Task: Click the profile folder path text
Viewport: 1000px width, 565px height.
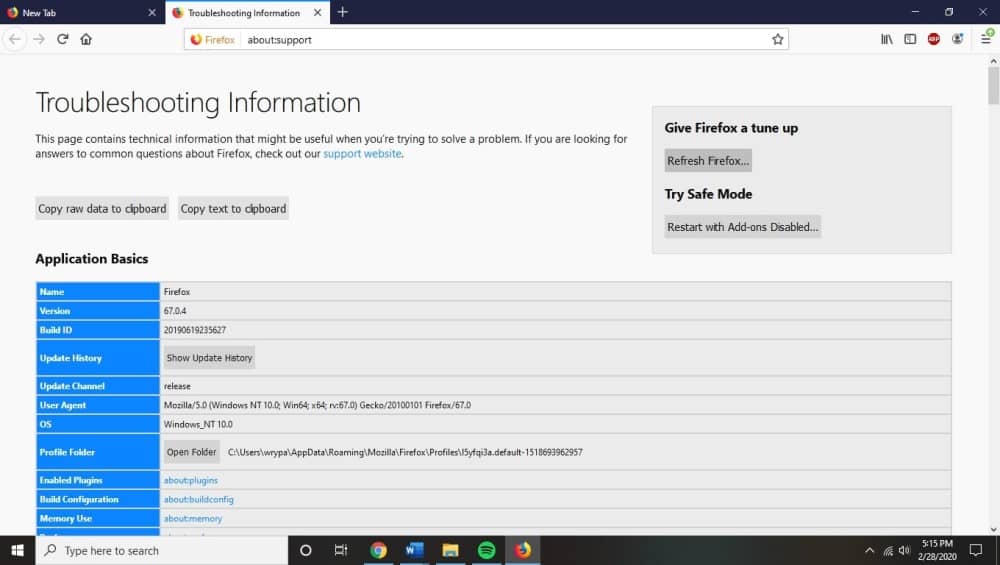Action: (x=405, y=452)
